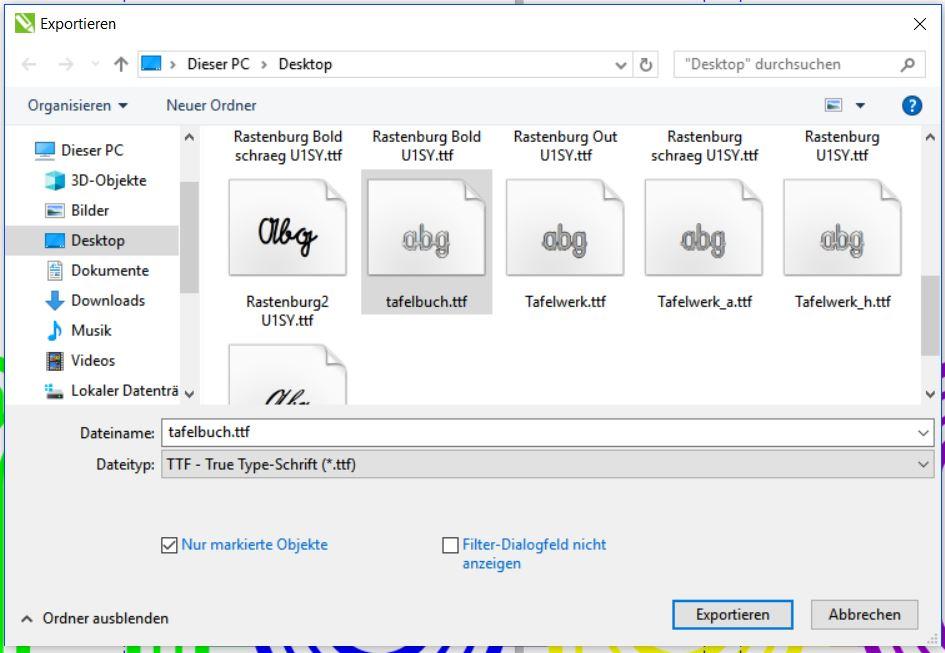Click the search magnifier icon
945x653 pixels.
pos(908,65)
